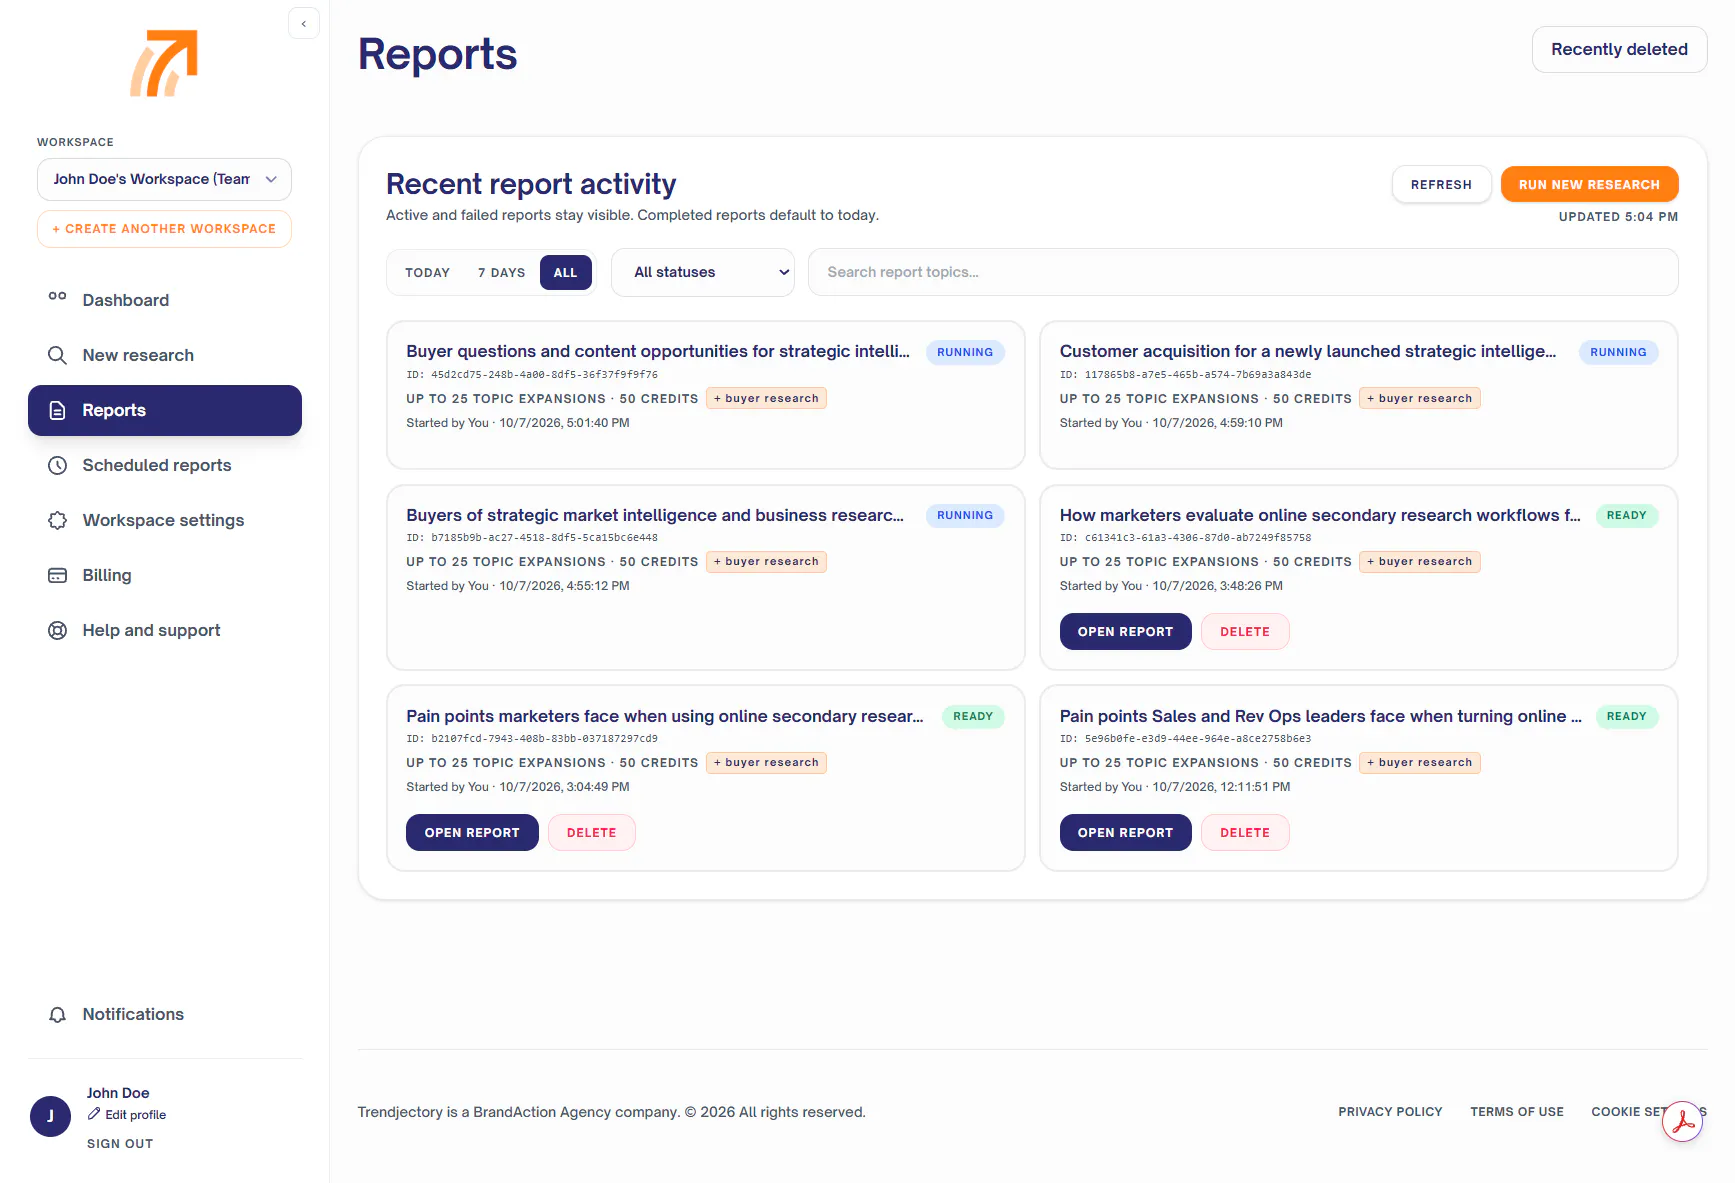Click the Recently deleted button

point(1620,49)
